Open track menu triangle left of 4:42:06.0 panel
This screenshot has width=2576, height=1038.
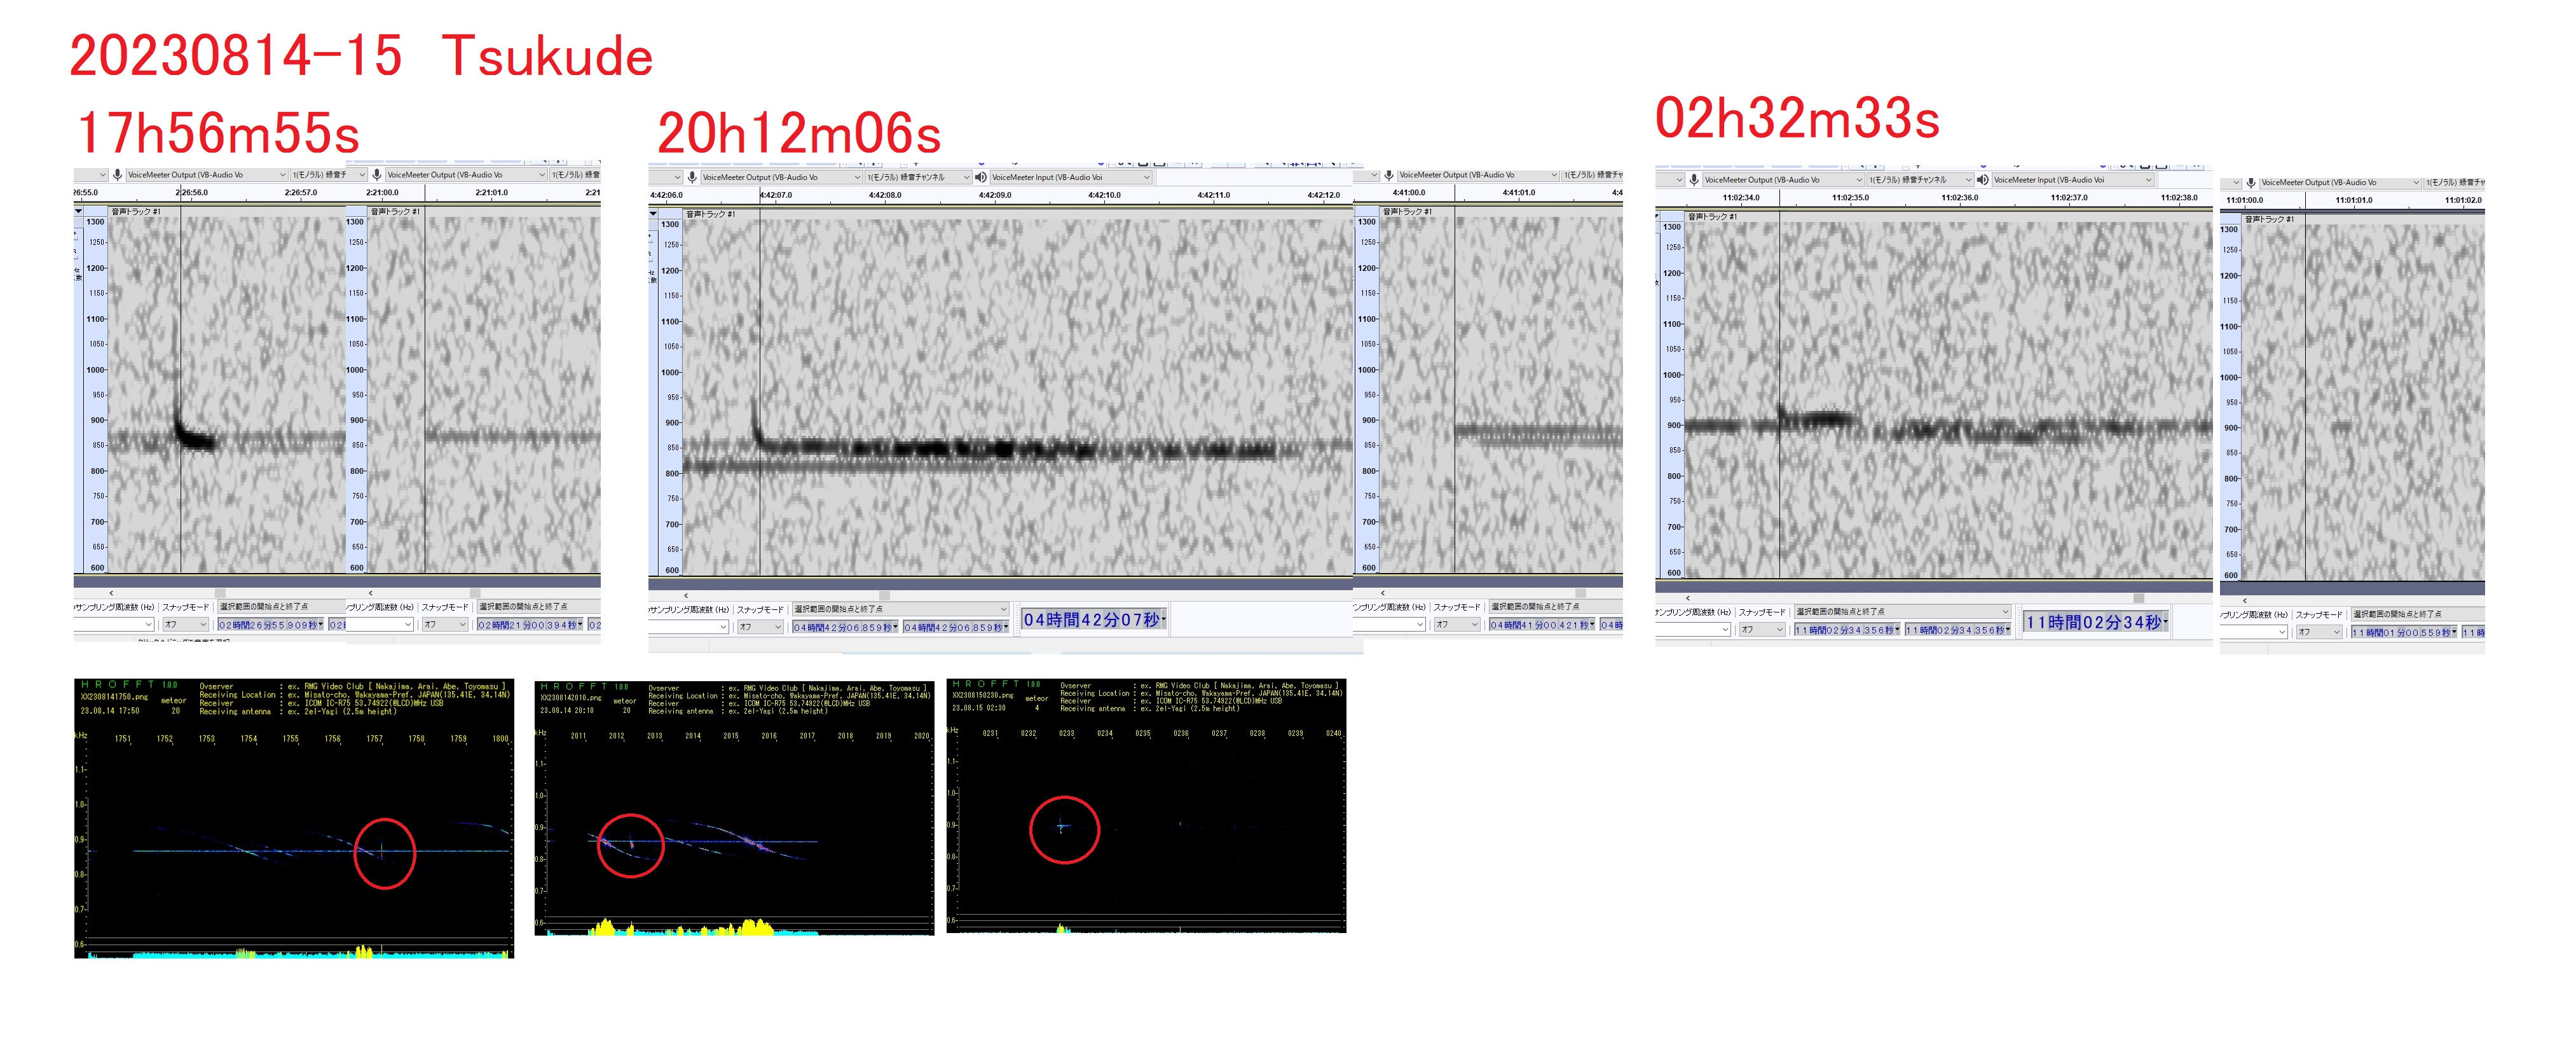pos(653,213)
